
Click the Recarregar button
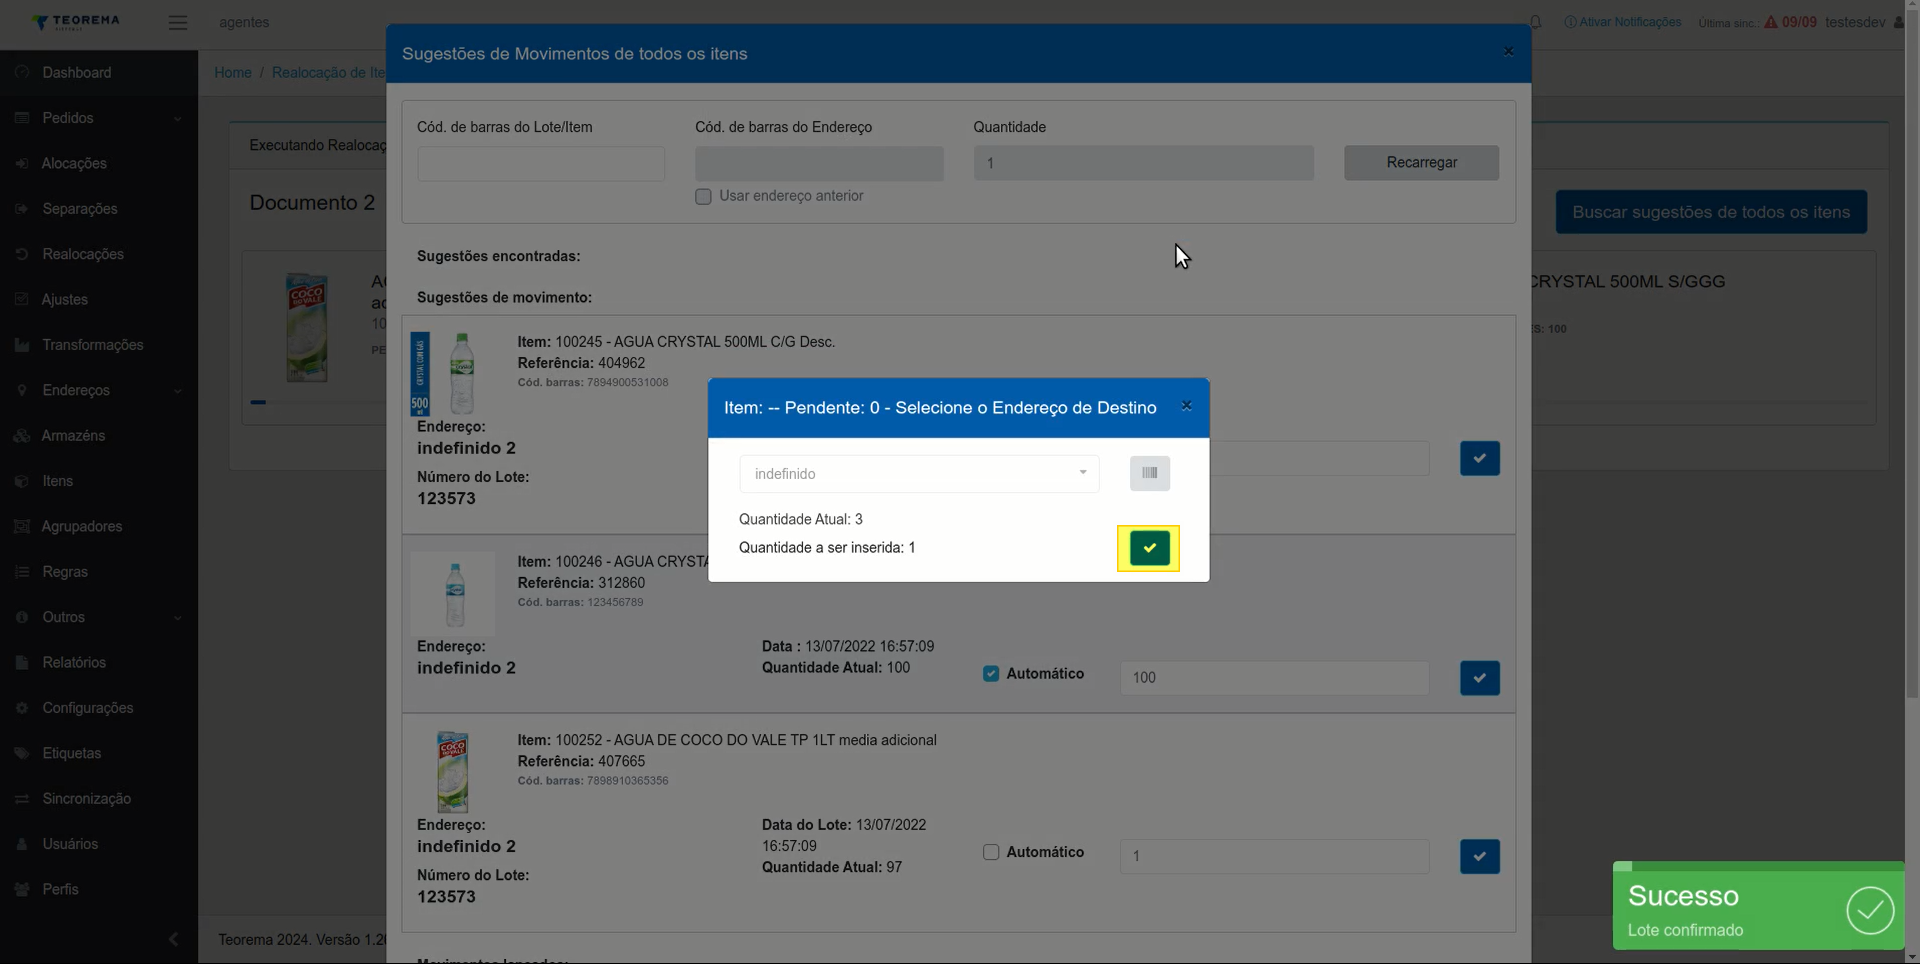(1421, 163)
